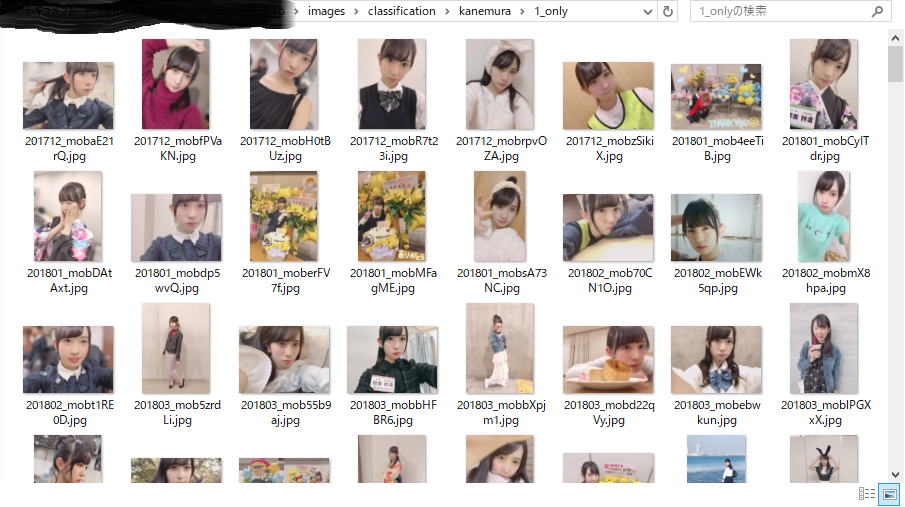Select the 1_only breadcrumb segment
The height and width of the screenshot is (507, 905).
551,11
